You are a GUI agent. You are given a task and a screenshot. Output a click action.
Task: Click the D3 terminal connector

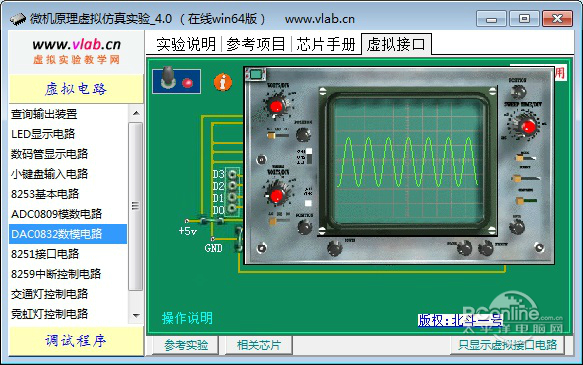[233, 174]
